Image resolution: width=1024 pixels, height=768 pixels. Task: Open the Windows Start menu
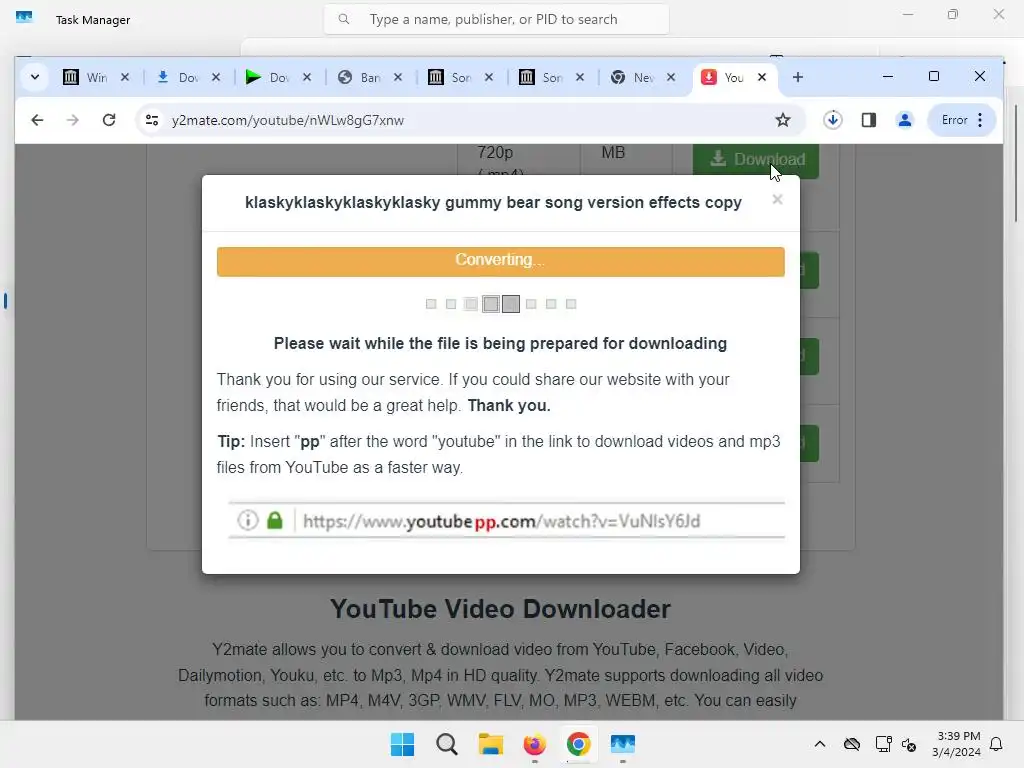[x=402, y=744]
